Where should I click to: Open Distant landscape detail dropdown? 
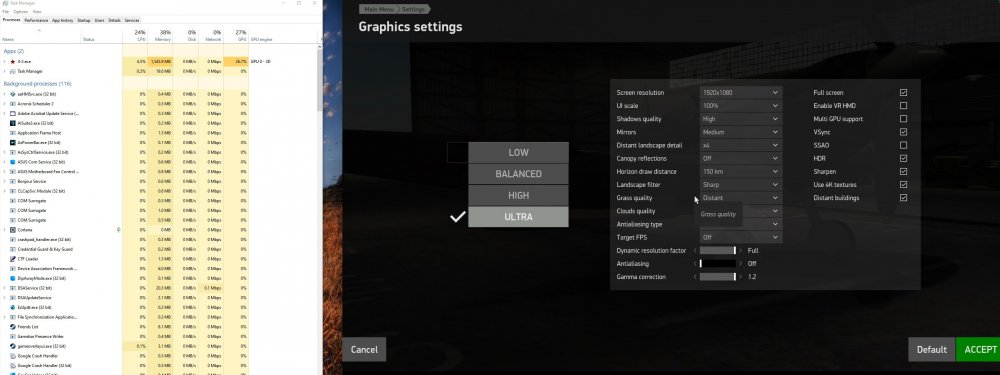tap(740, 145)
